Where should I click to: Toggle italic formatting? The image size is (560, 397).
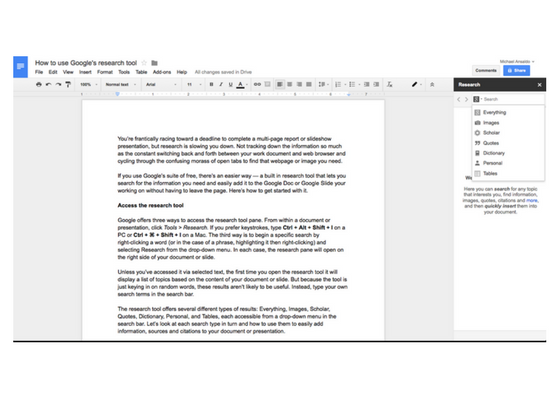(221, 84)
